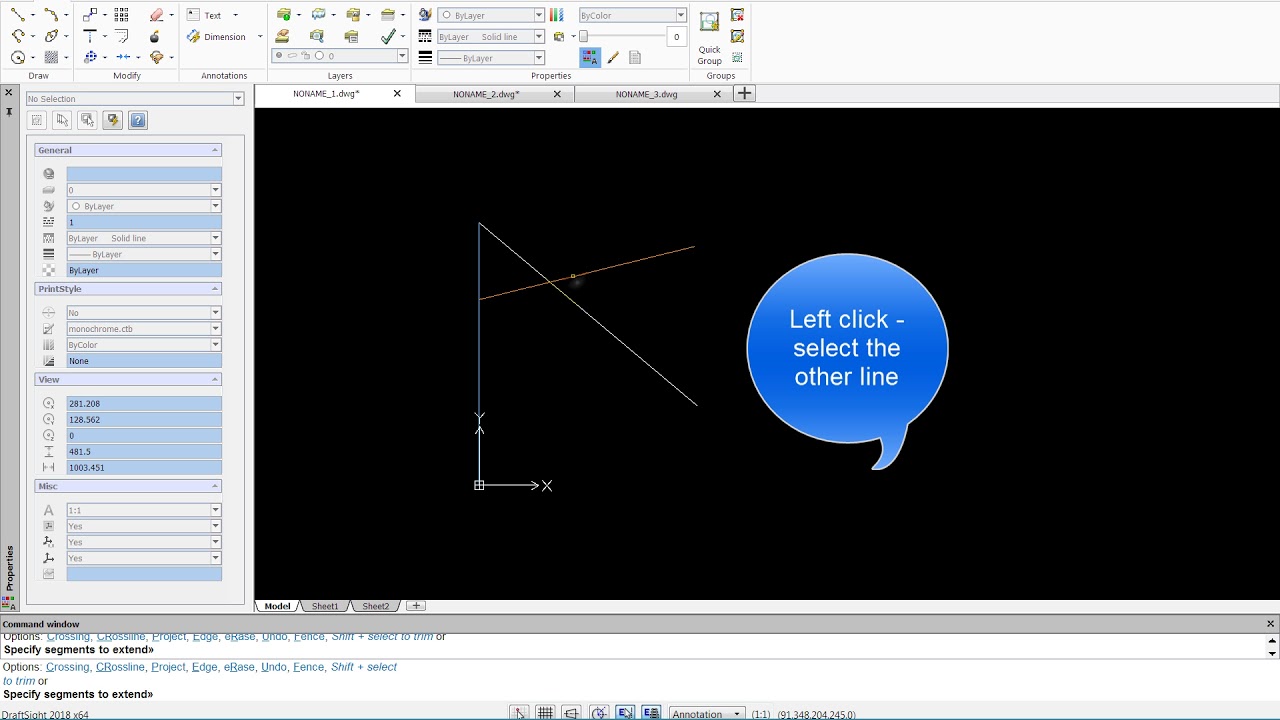Click the Crossing option in command window

68,667
